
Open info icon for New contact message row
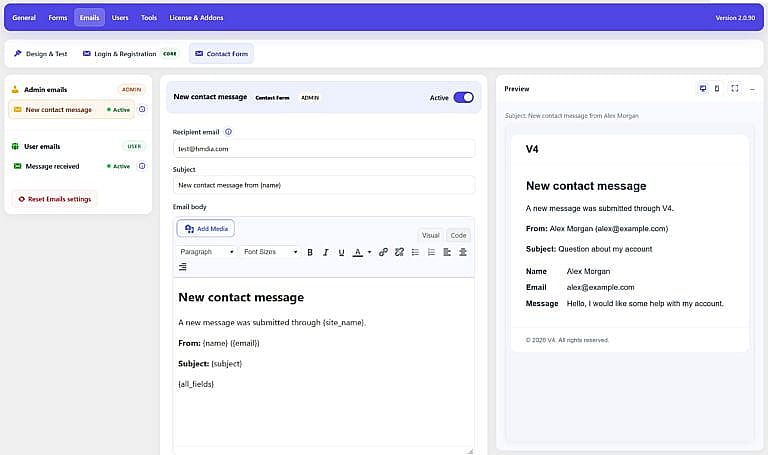point(142,109)
